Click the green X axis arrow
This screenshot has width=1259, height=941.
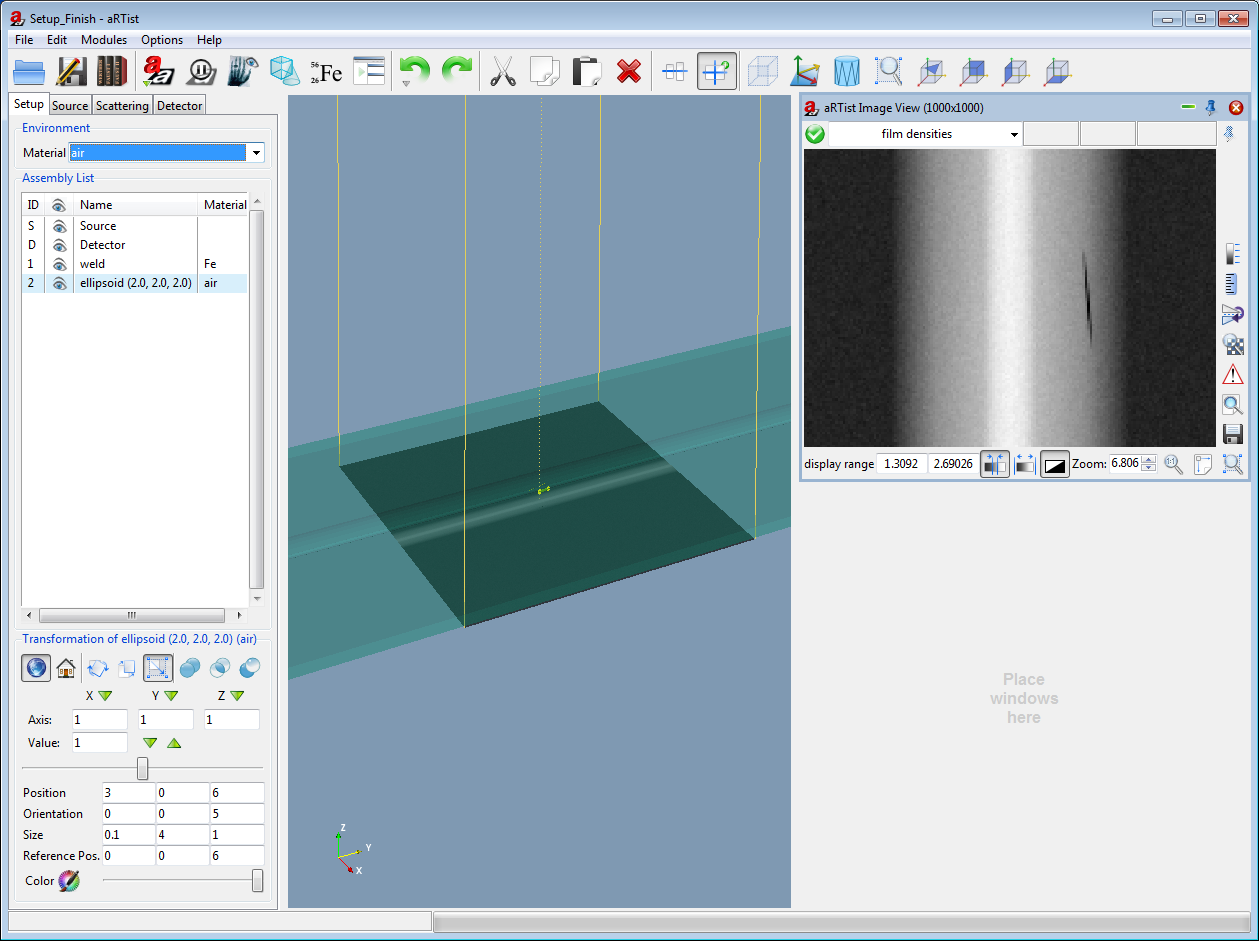pyautogui.click(x=105, y=696)
